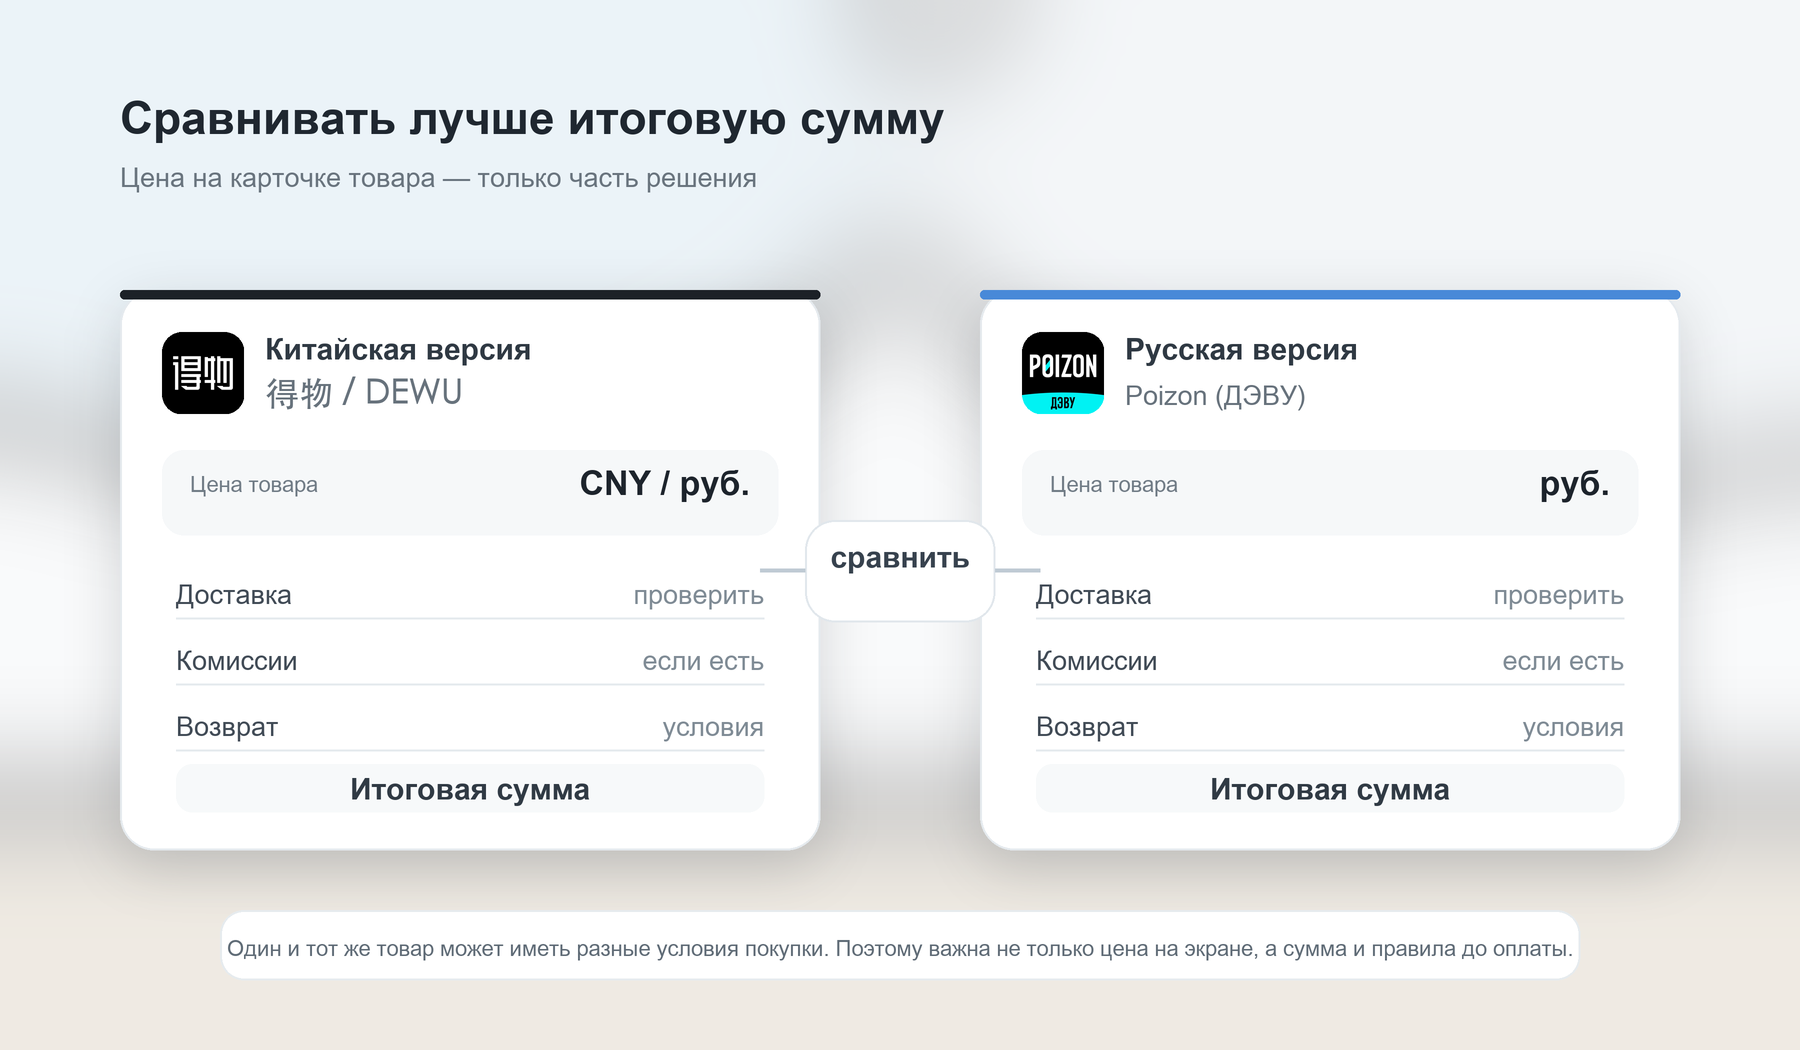Click the «Poizon (ДЭВУ)» label

coord(1215,396)
